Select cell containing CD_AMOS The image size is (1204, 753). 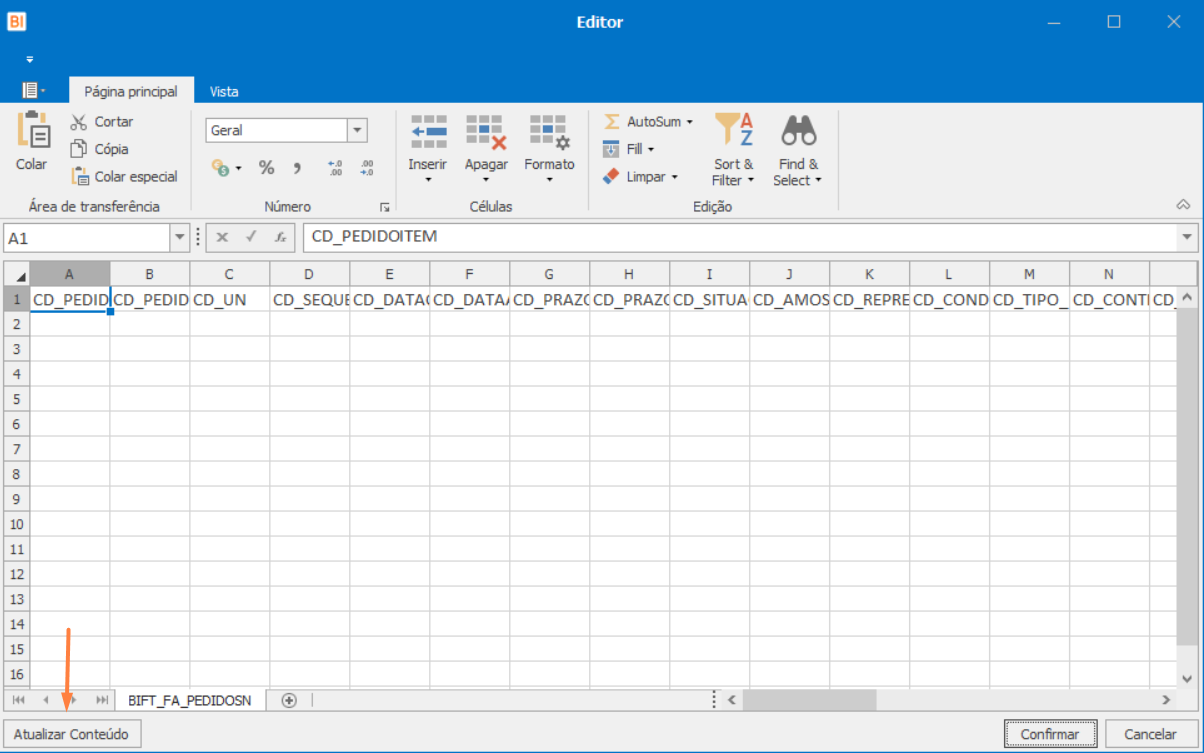point(789,299)
